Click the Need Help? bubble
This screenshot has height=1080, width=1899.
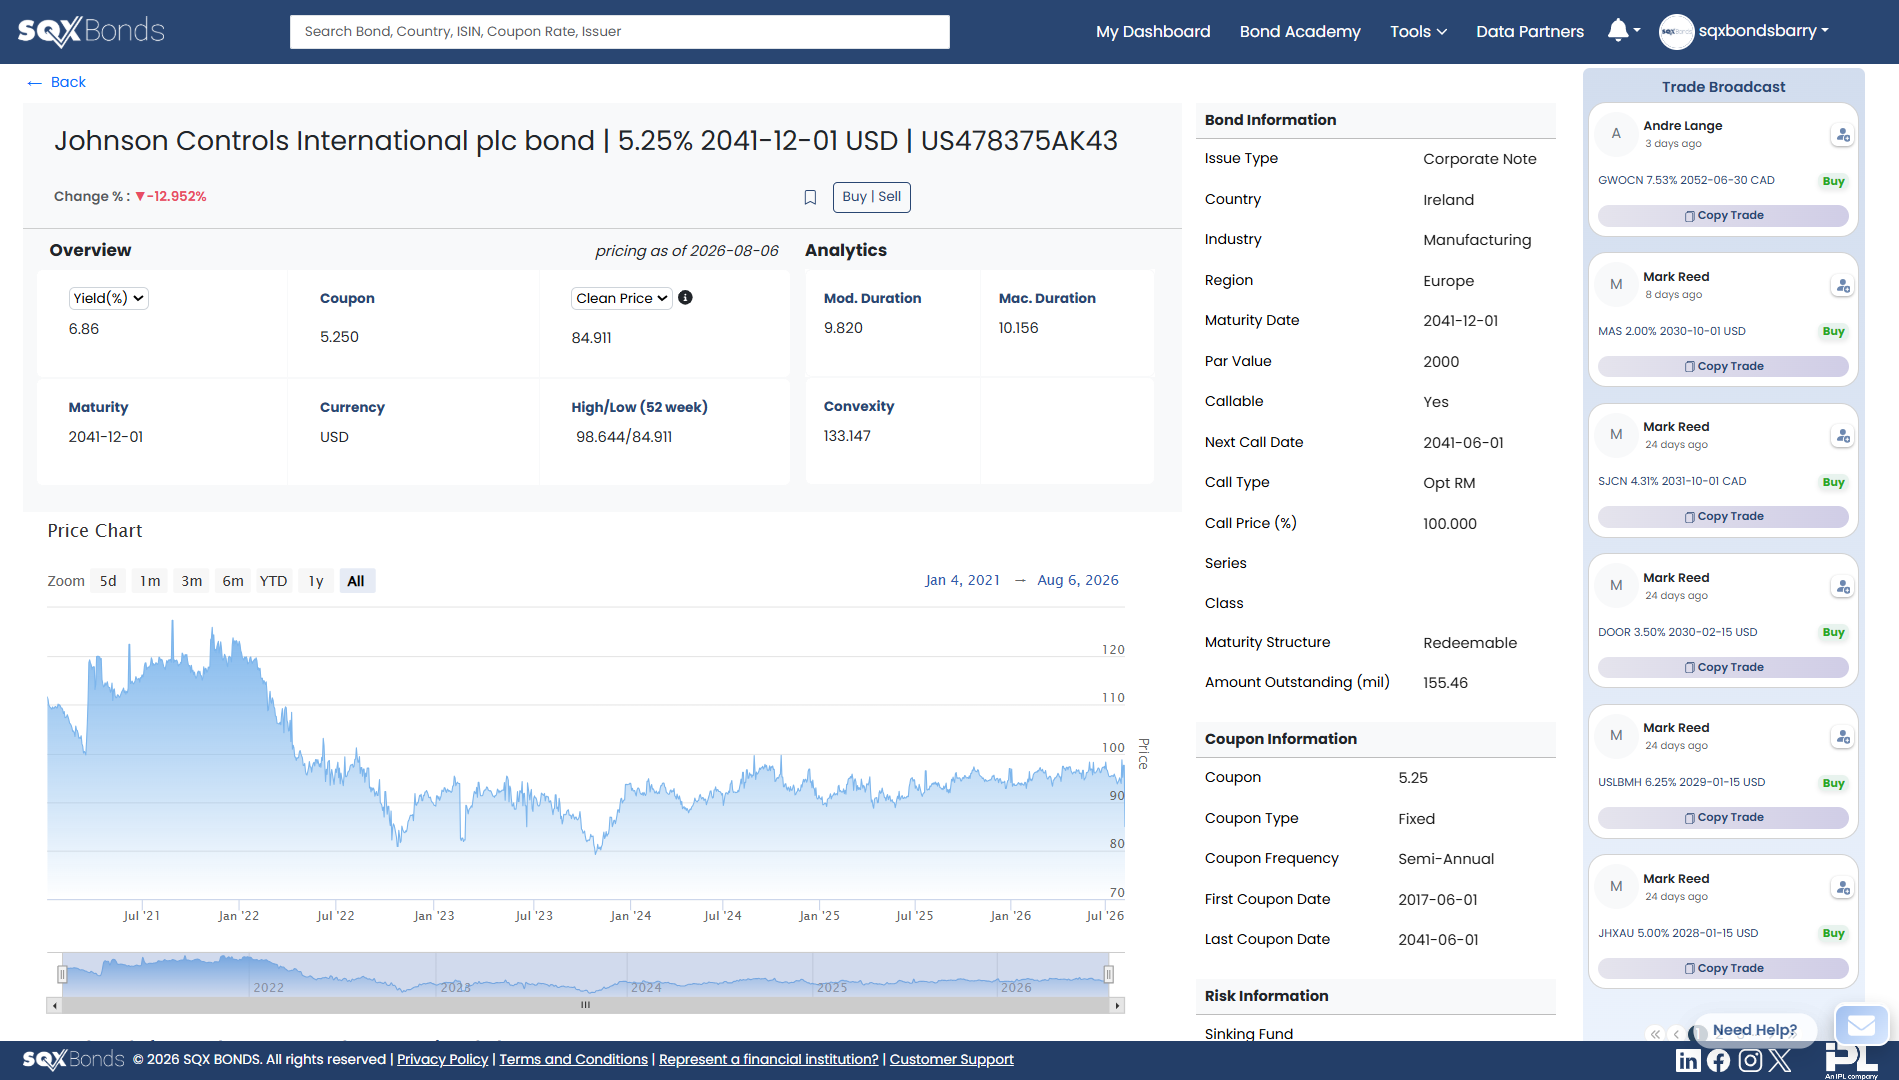click(1755, 1030)
